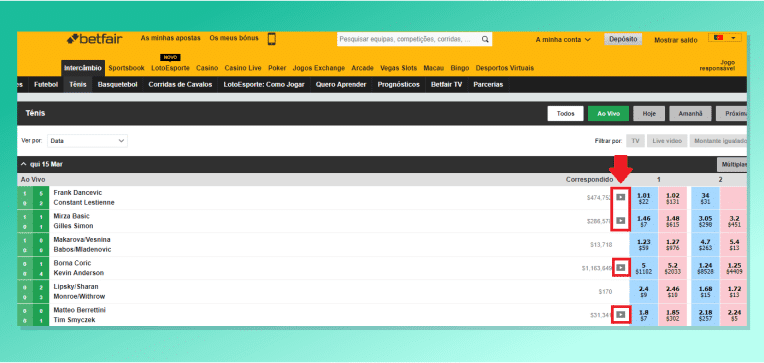The height and width of the screenshot is (363, 764).
Task: Show Ao Vivo matches only
Action: (608, 114)
